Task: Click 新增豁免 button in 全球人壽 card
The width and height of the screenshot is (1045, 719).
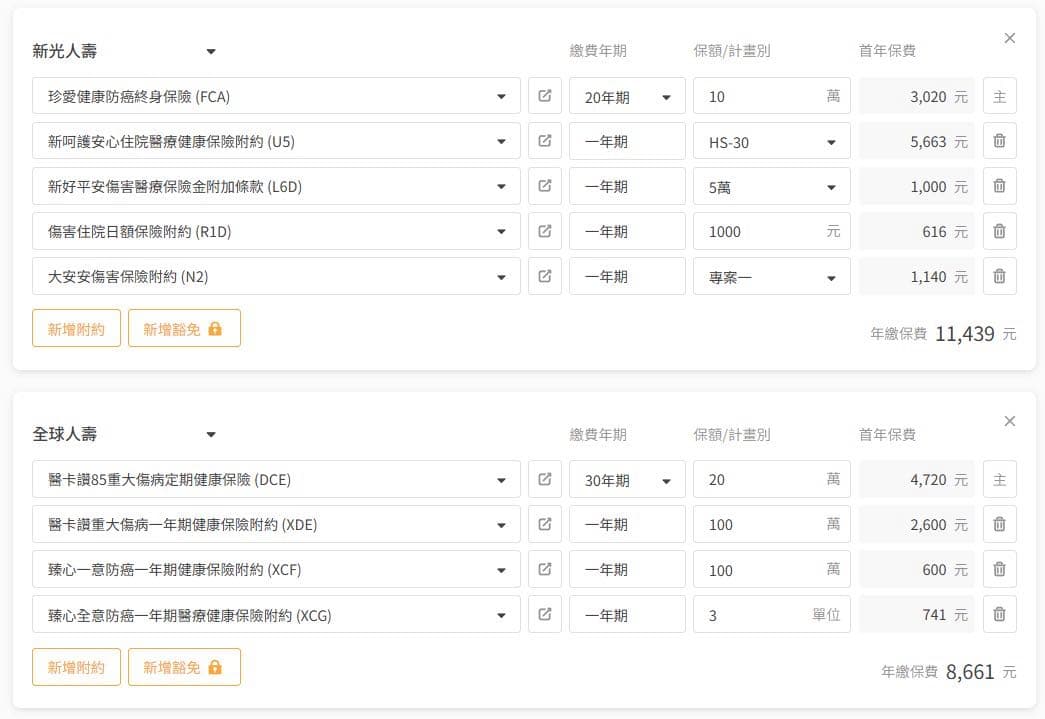Action: pos(184,667)
